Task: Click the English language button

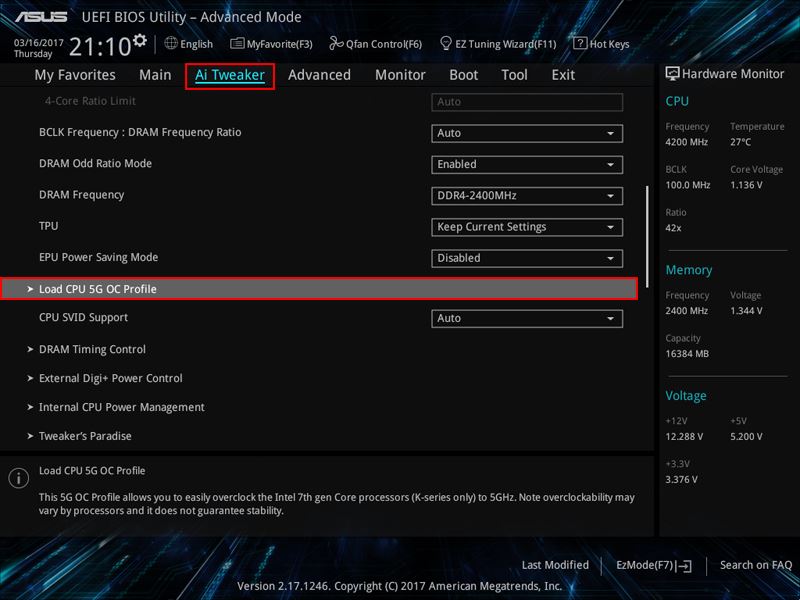Action: coord(189,44)
